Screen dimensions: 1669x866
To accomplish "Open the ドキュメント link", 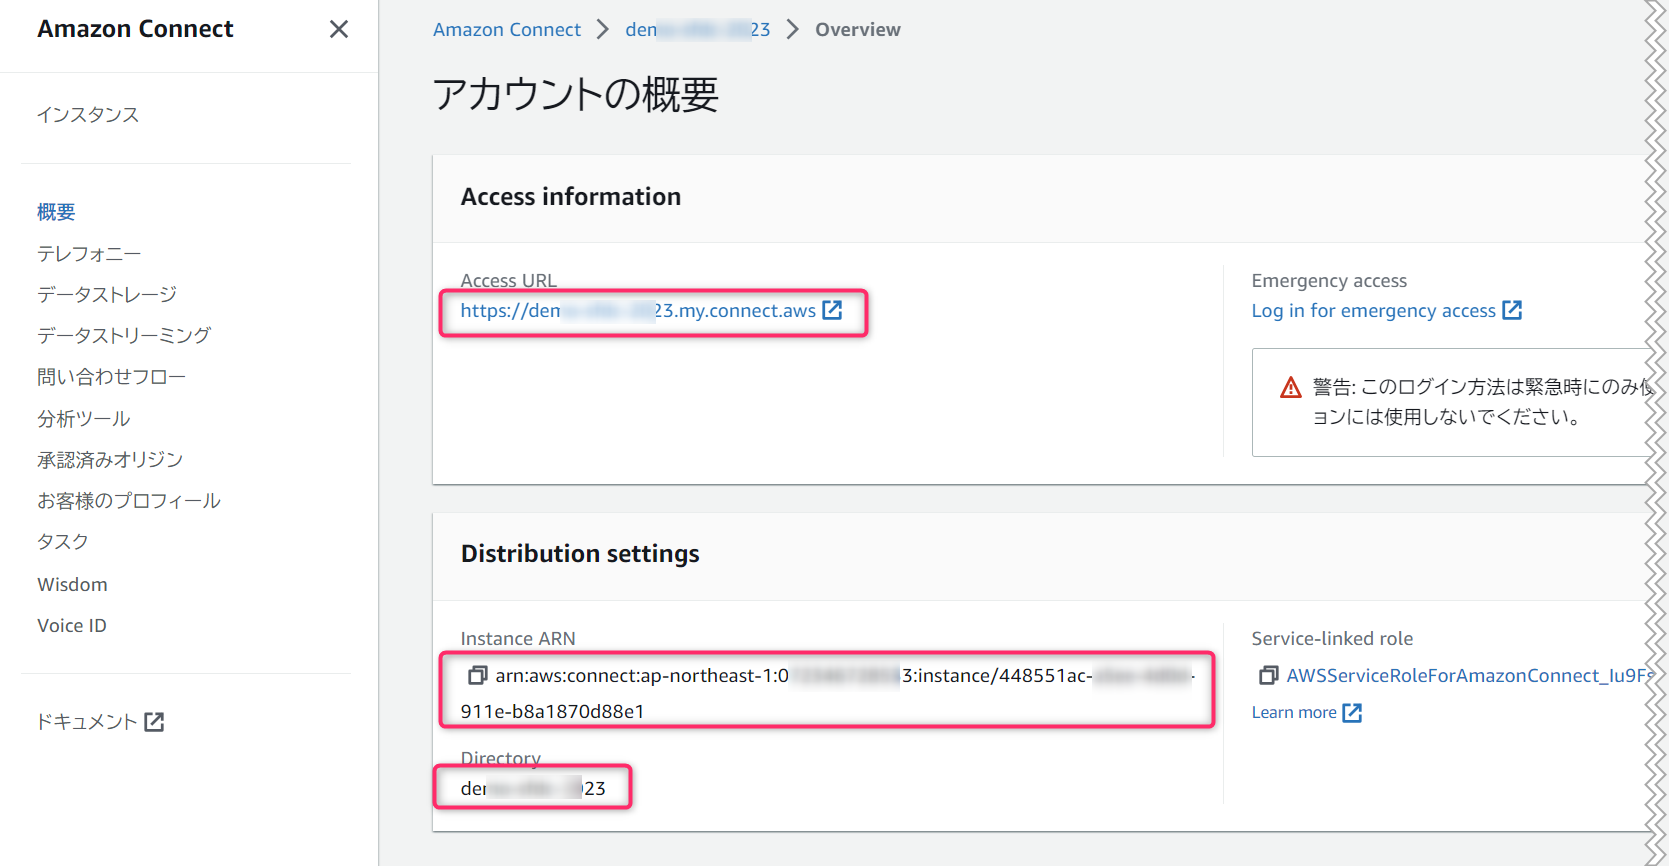I will (x=87, y=722).
